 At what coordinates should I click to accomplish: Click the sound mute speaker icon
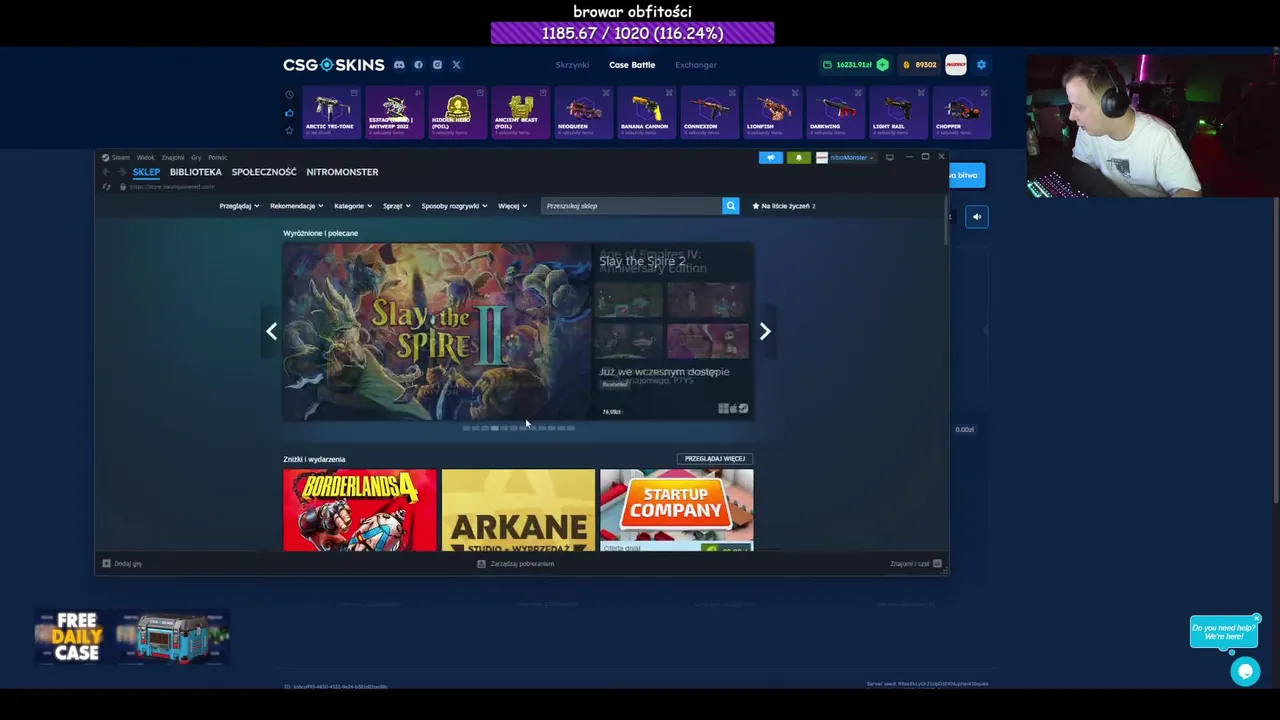(x=977, y=216)
